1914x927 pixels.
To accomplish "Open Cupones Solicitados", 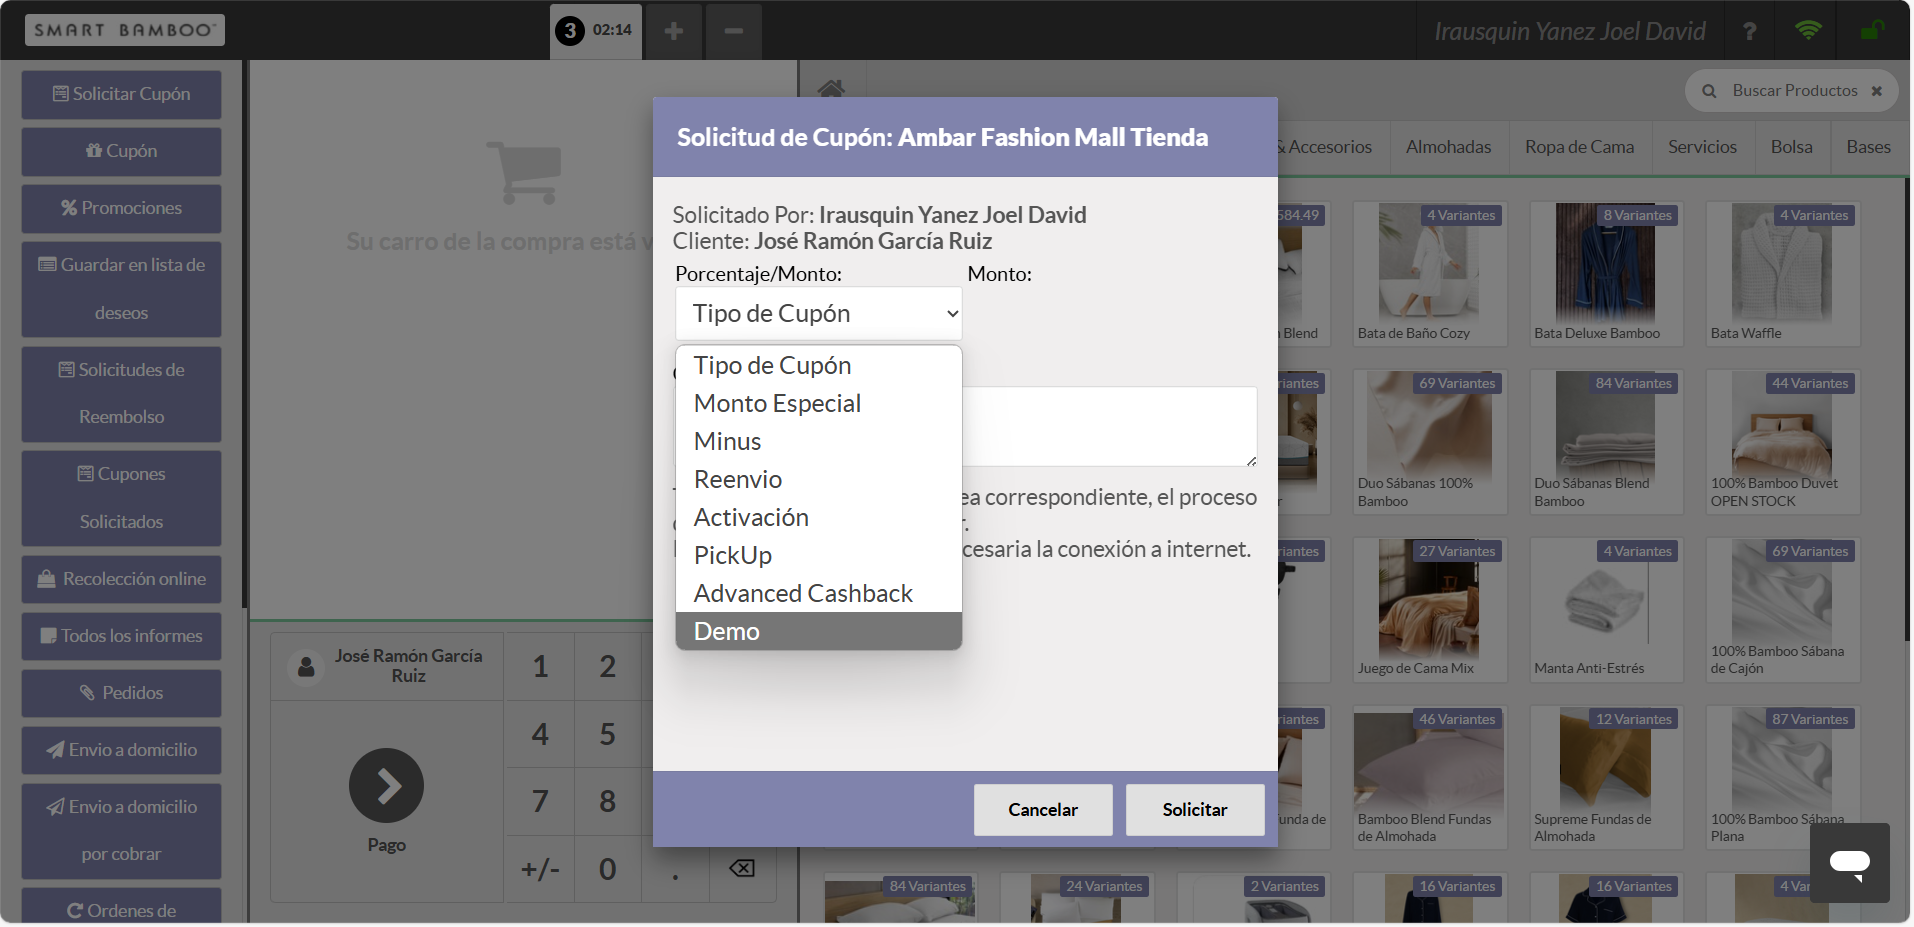I will [121, 498].
